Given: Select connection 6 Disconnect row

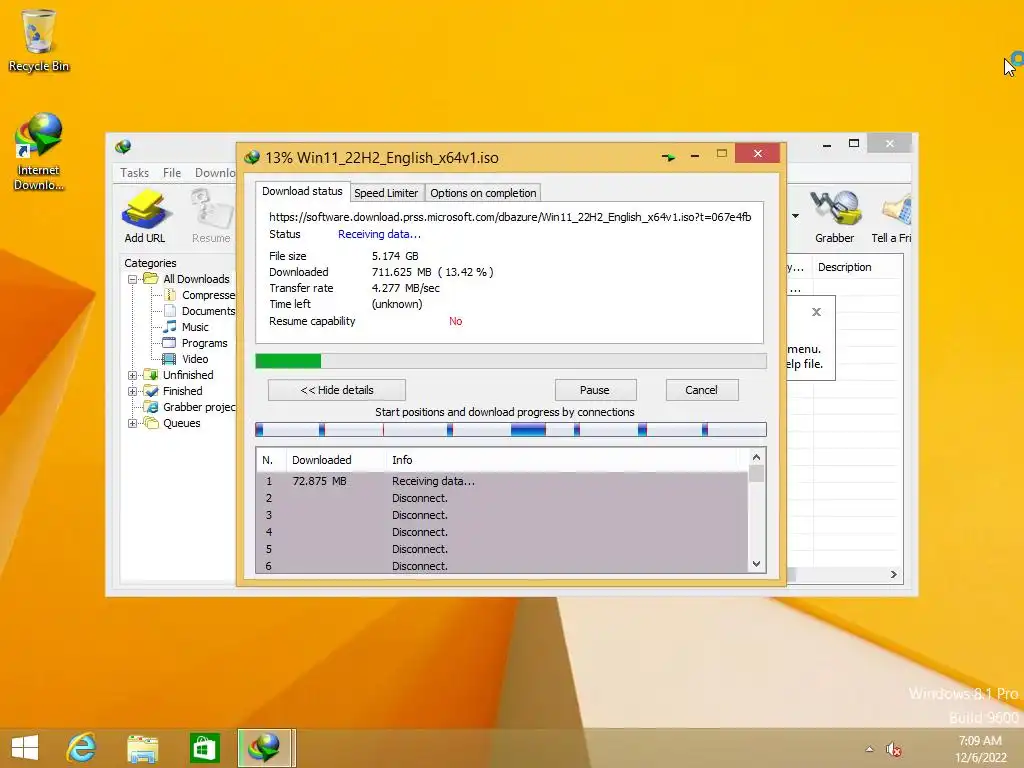Looking at the screenshot, I should coord(502,566).
